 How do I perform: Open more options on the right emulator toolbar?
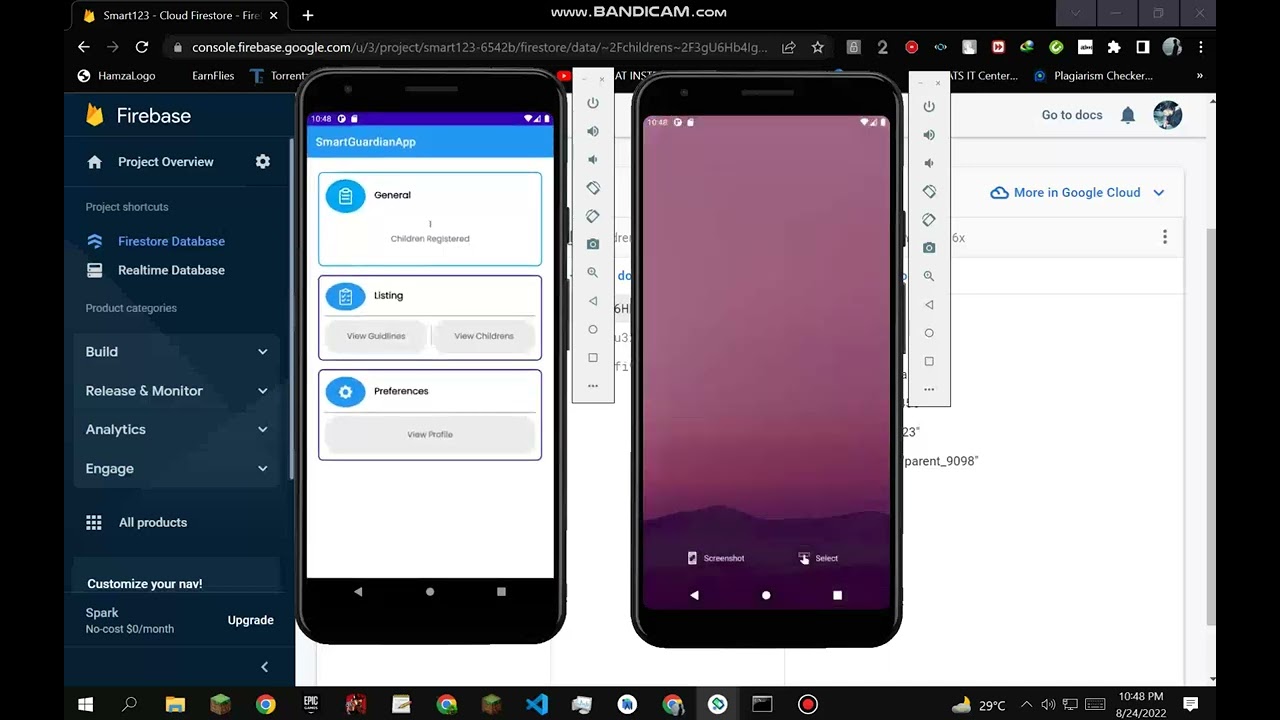[929, 389]
